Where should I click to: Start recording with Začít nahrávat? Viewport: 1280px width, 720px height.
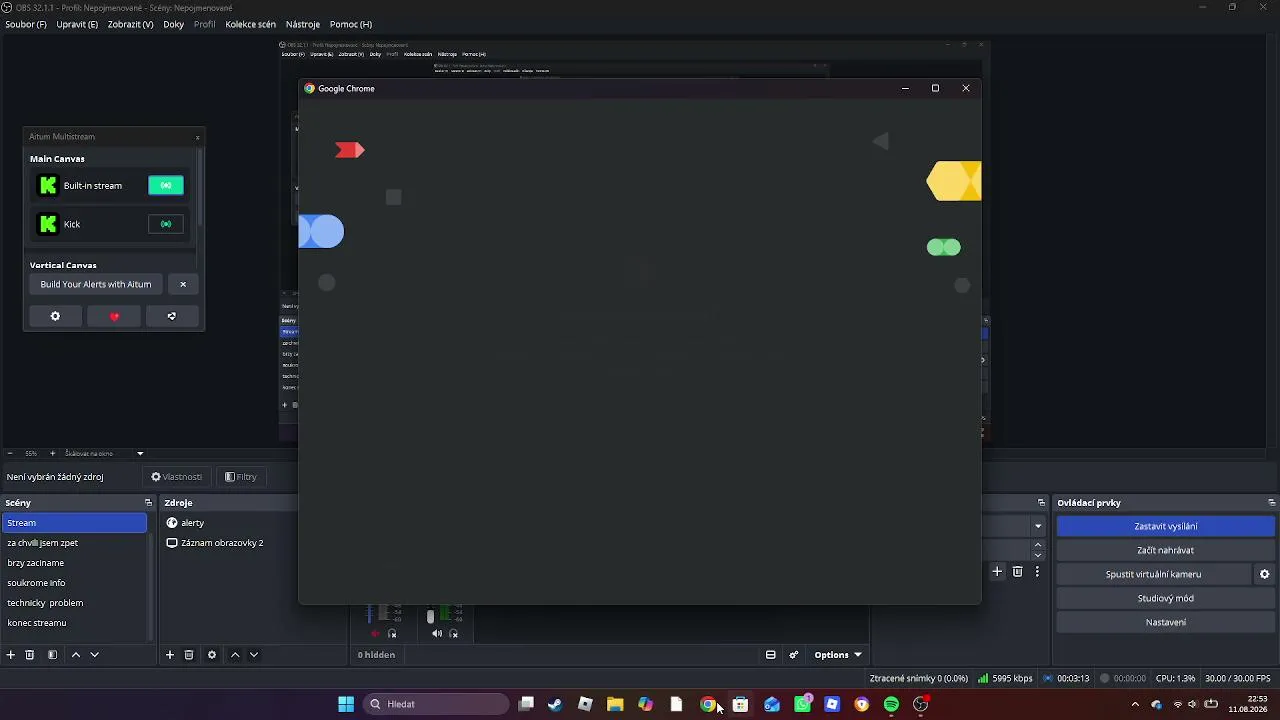coord(1166,550)
